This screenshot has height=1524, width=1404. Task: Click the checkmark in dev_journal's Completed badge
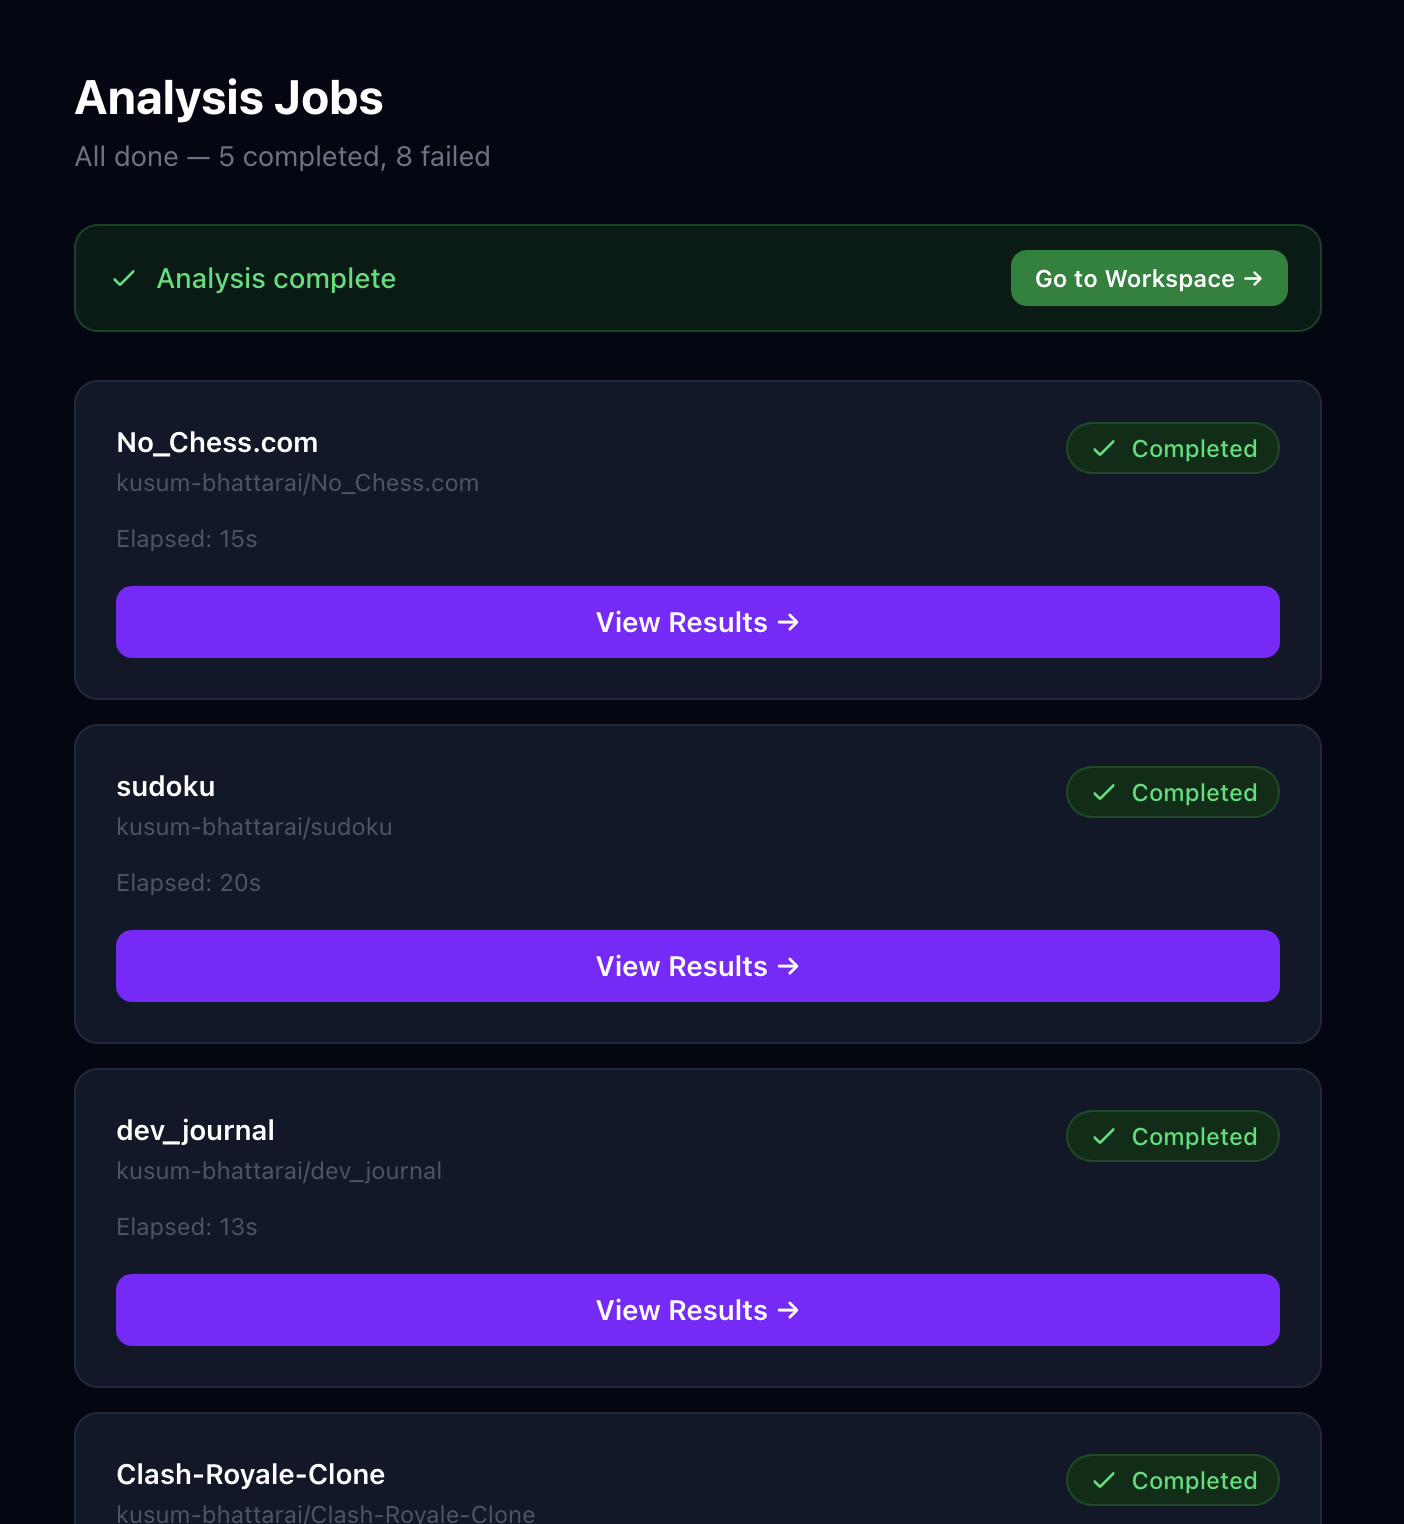tap(1104, 1137)
